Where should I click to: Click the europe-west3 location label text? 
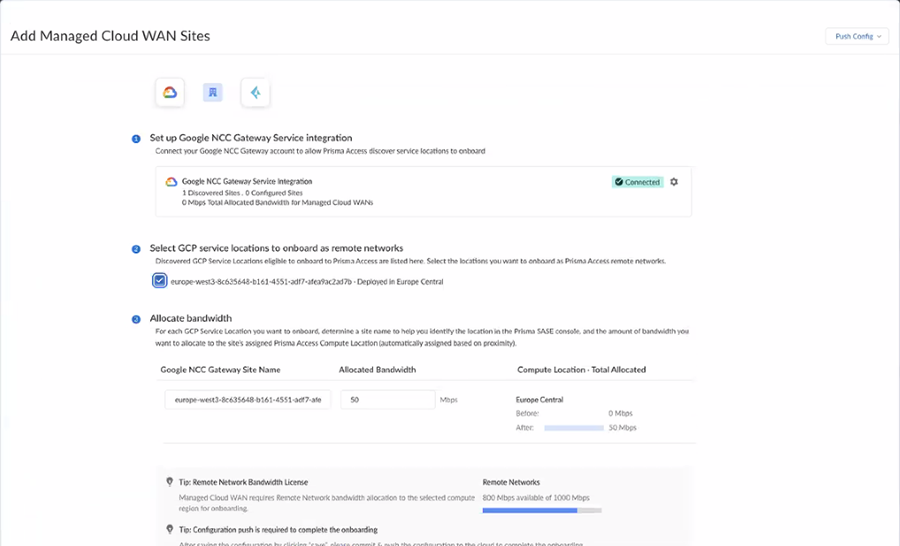tap(307, 282)
